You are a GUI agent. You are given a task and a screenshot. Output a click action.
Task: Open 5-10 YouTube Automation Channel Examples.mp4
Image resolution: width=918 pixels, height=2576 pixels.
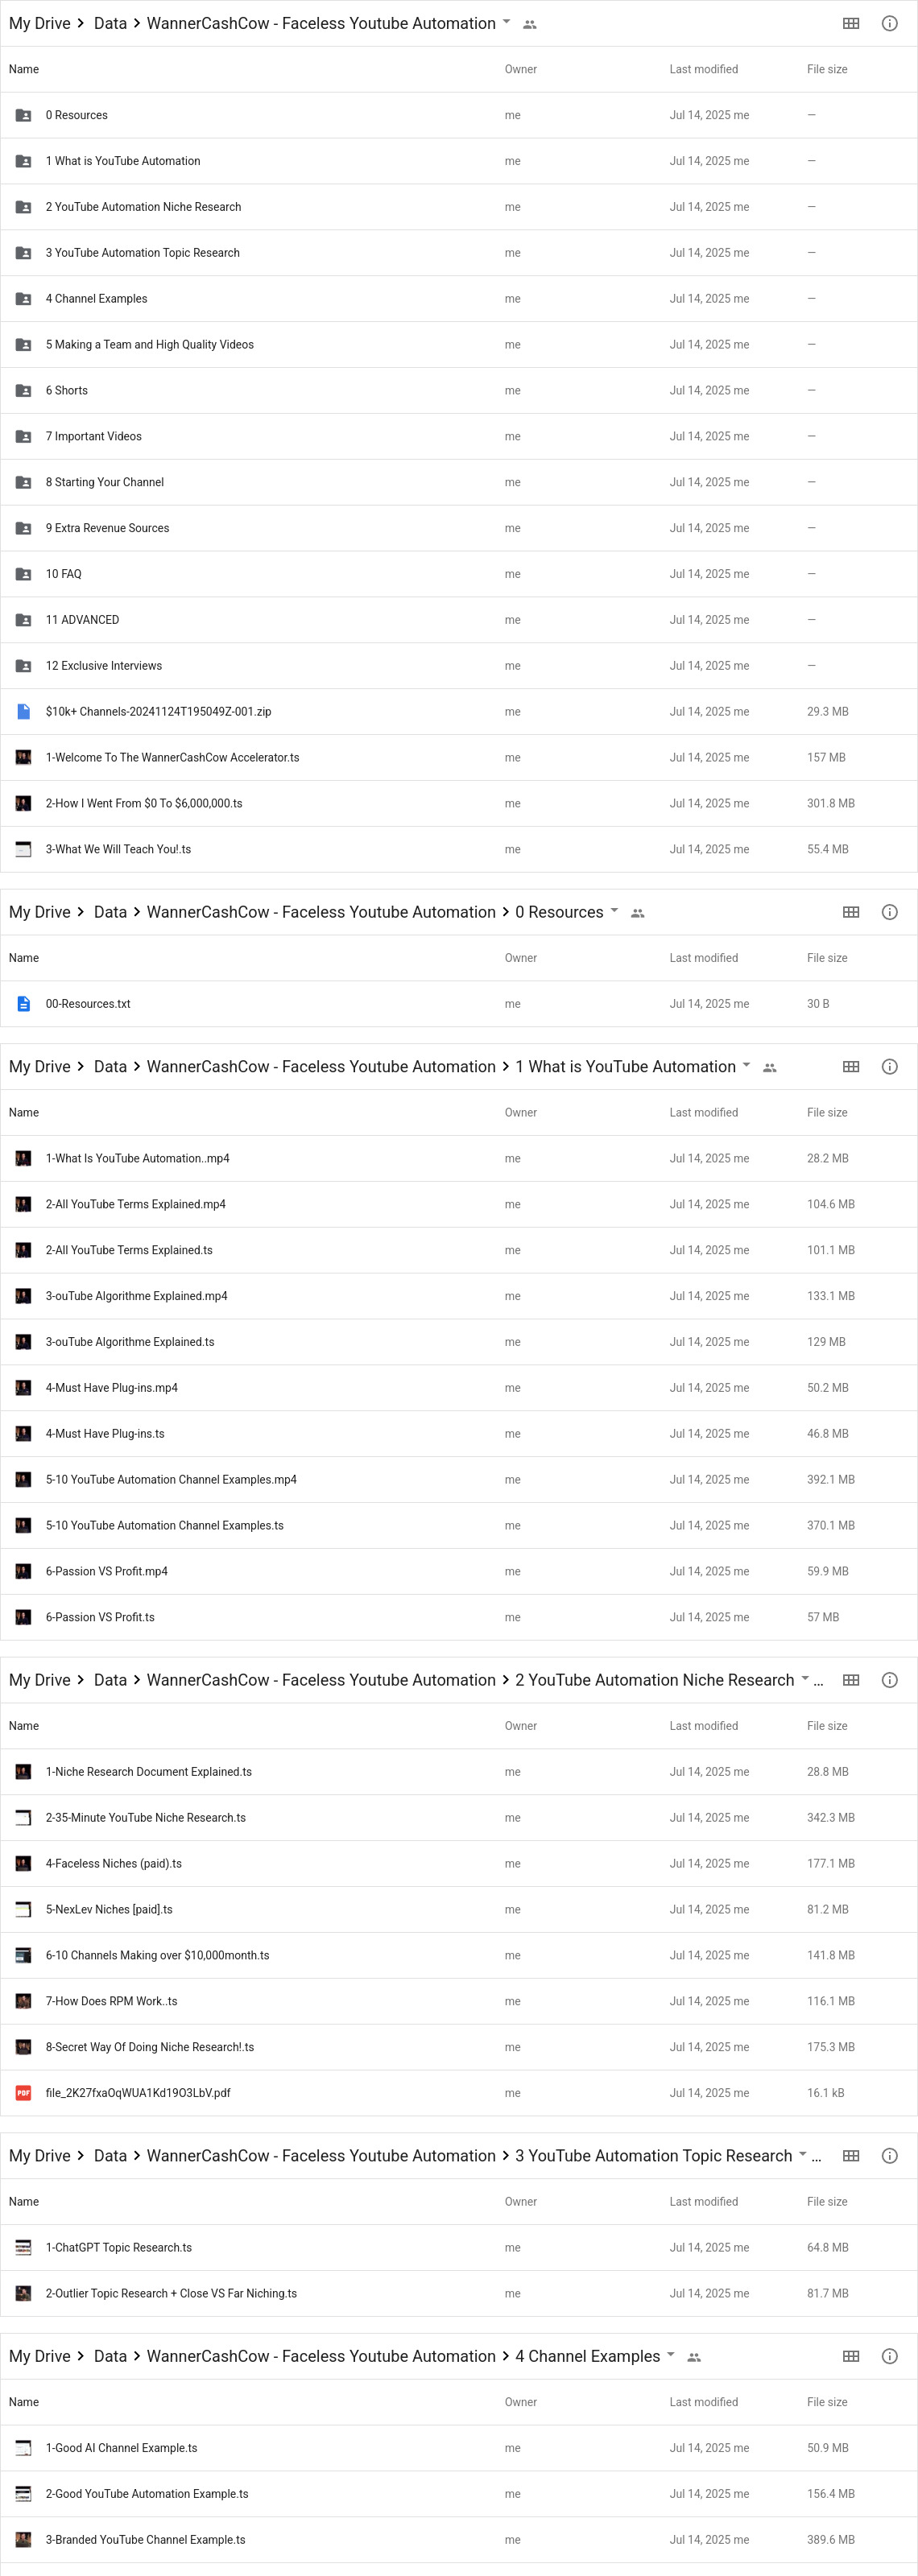tap(171, 1480)
